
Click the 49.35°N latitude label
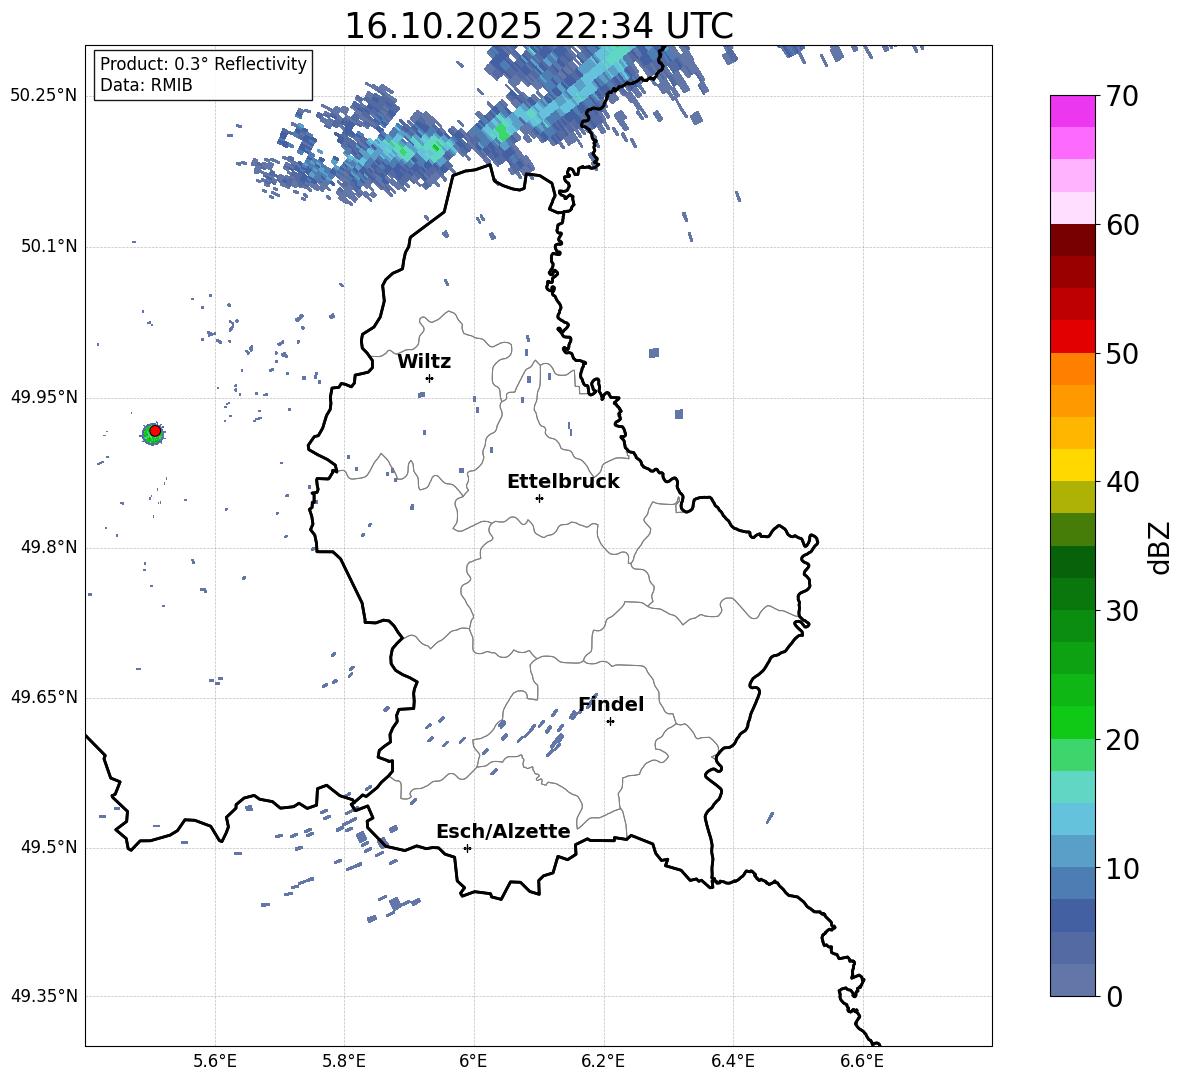pos(44,996)
